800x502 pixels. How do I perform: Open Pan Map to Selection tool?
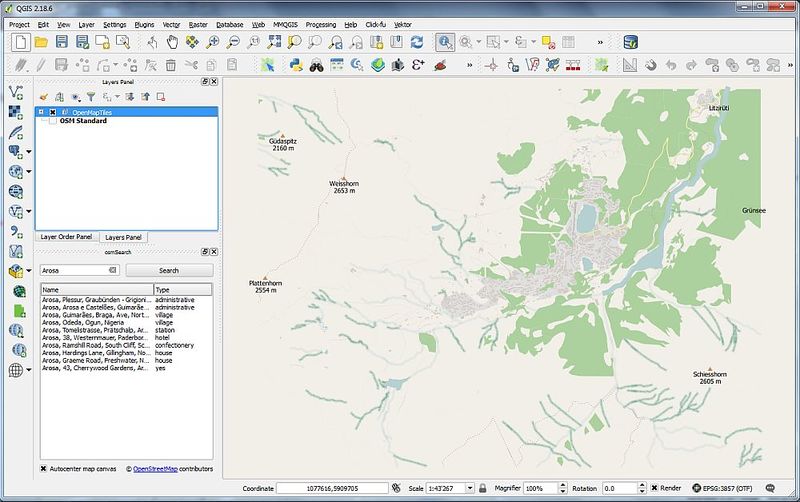(193, 42)
